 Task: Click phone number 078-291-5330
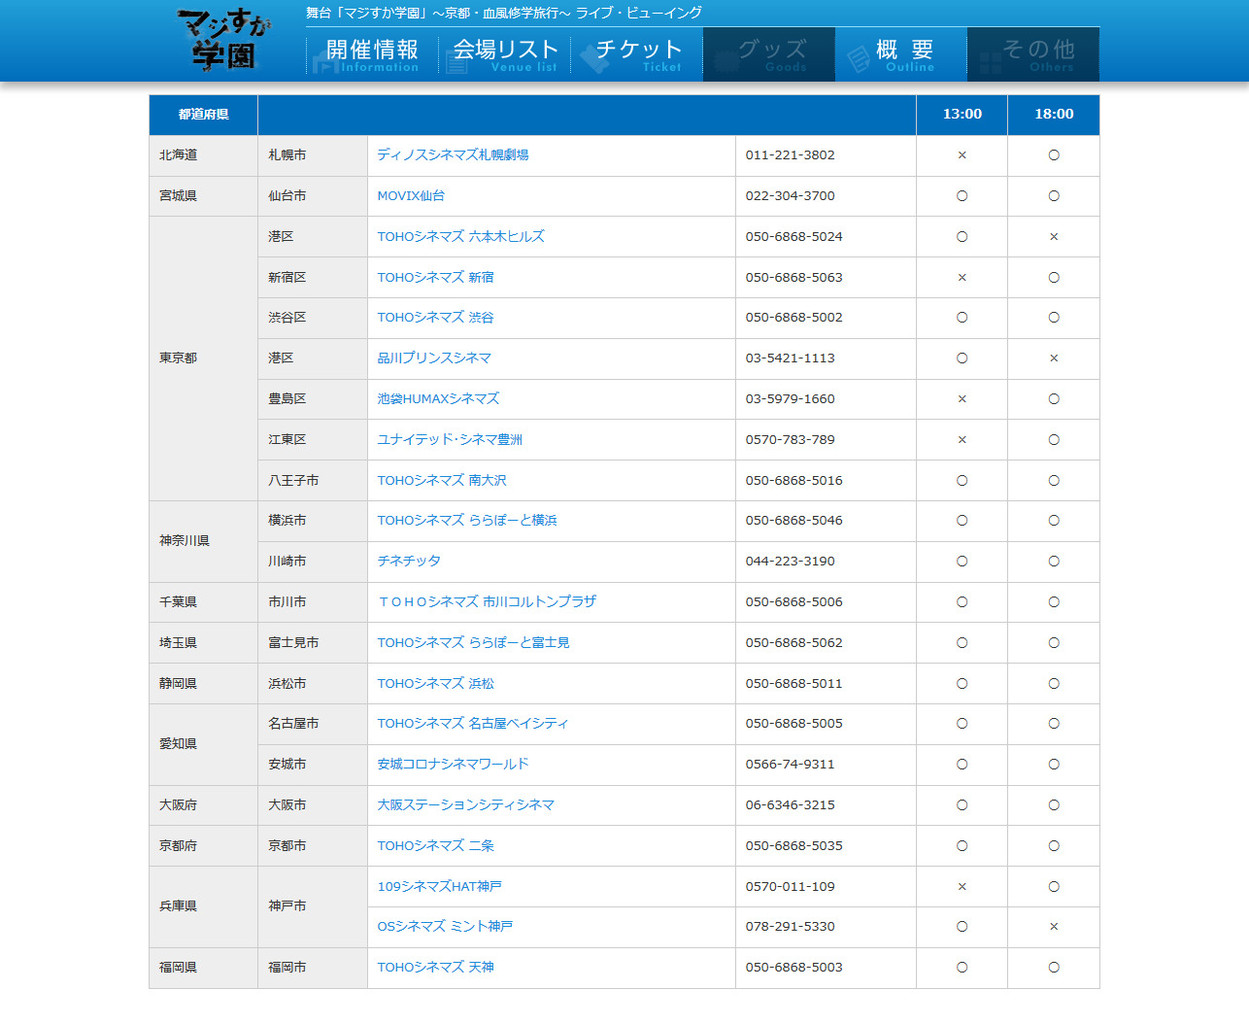coord(790,926)
